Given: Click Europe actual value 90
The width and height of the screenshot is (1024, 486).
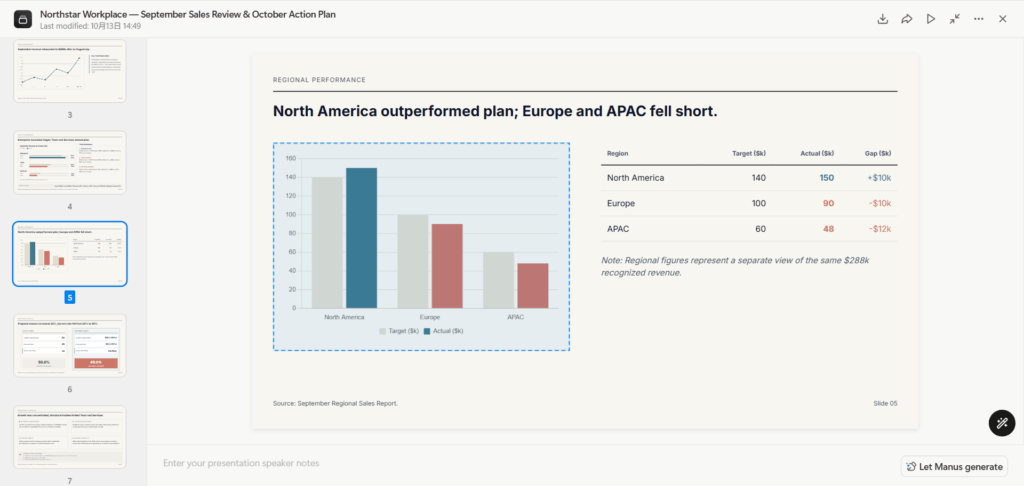Looking at the screenshot, I should pyautogui.click(x=829, y=203).
